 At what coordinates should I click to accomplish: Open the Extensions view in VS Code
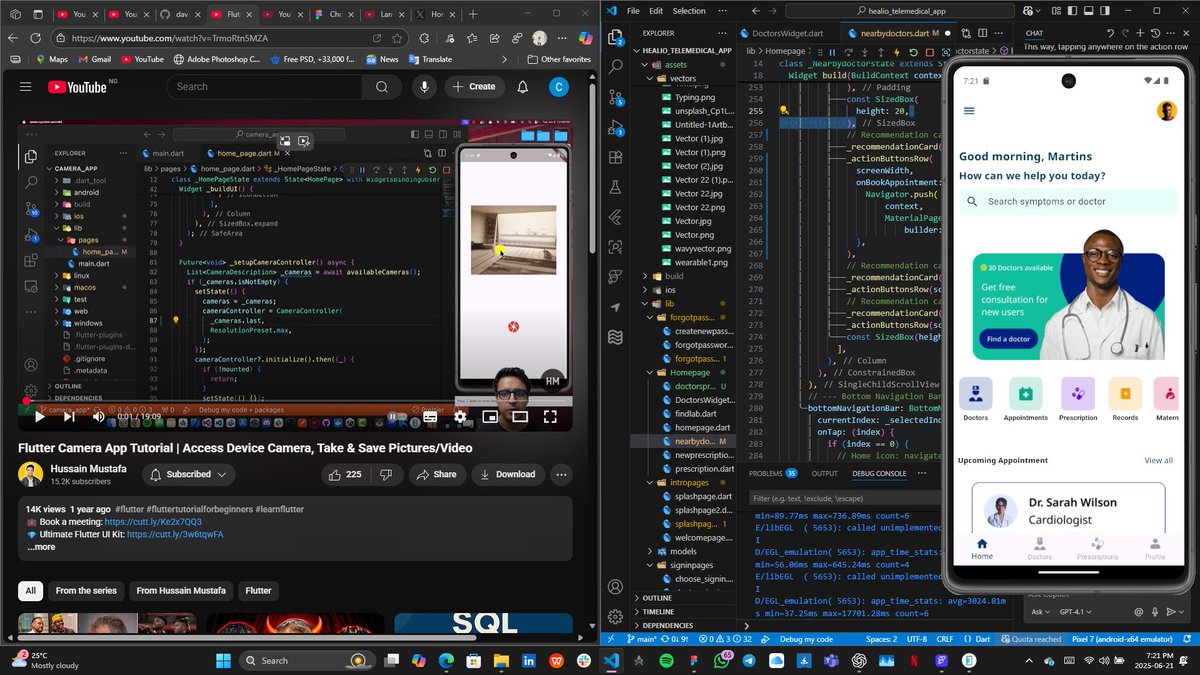click(x=615, y=158)
